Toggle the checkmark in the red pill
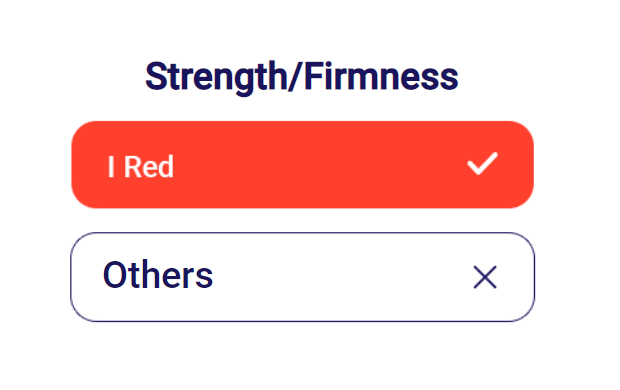 482,163
